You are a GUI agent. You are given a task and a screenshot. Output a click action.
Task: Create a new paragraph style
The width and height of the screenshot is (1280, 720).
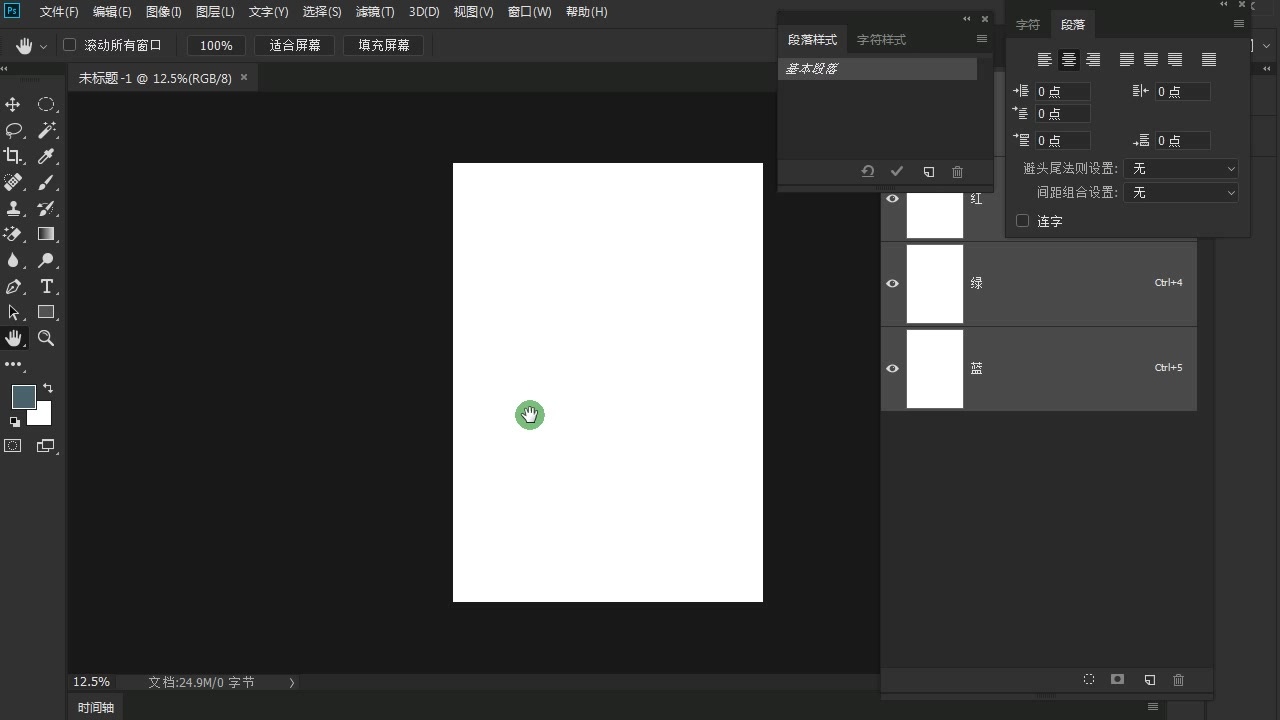click(929, 172)
